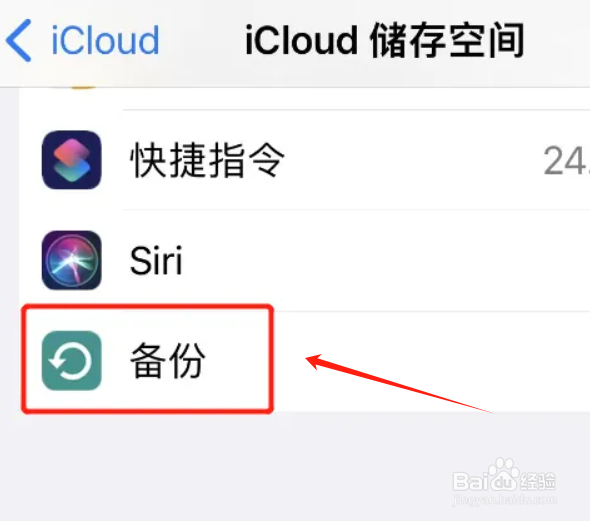Go back via the iCloud link
Image resolution: width=590 pixels, height=521 pixels.
point(105,40)
